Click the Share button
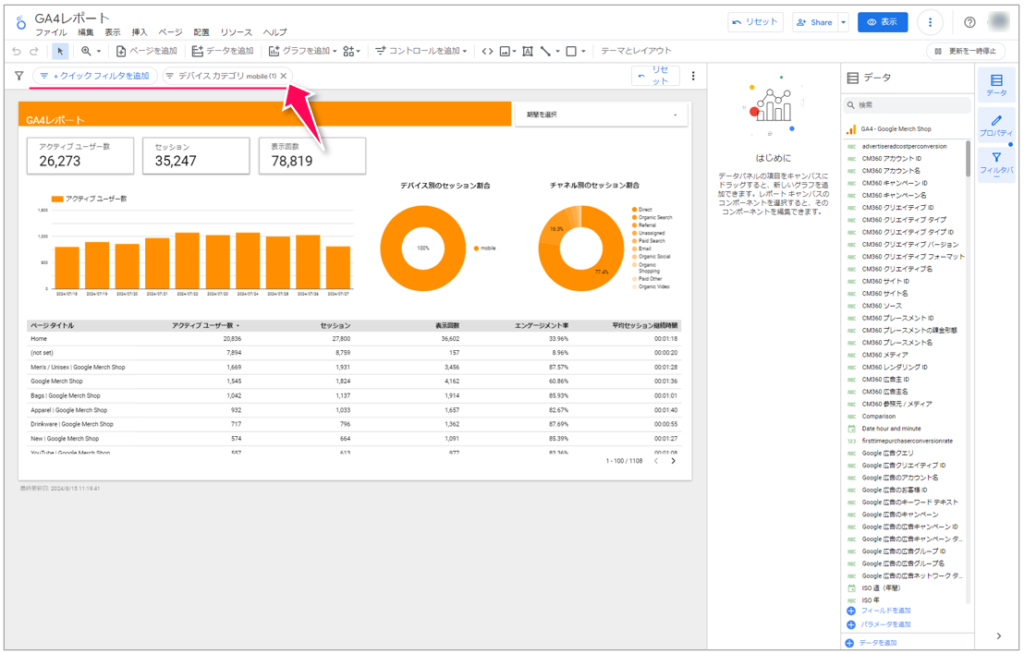1024x654 pixels. [x=816, y=22]
